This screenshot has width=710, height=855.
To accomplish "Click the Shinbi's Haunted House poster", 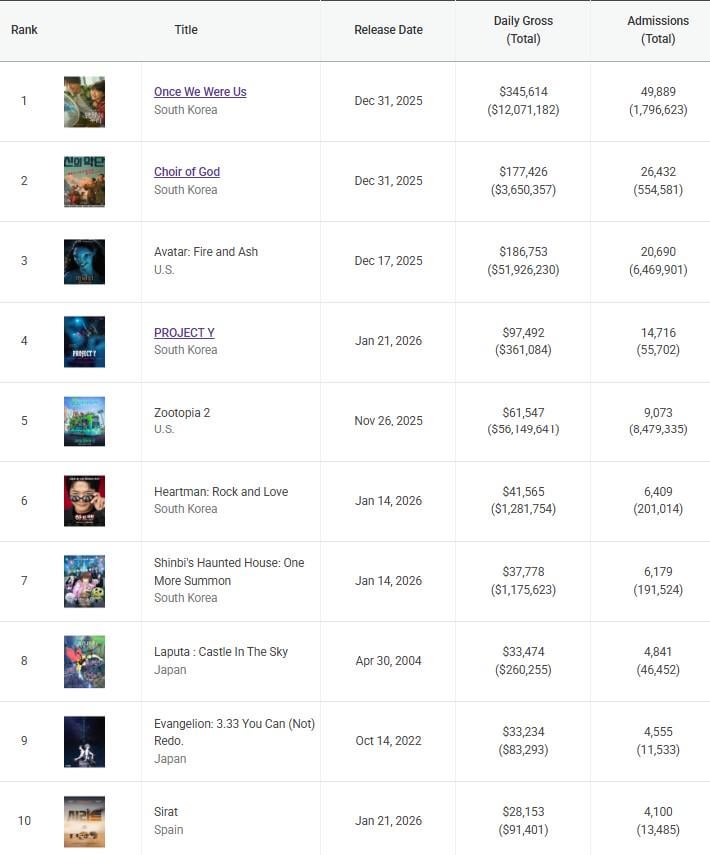I will 84,581.
